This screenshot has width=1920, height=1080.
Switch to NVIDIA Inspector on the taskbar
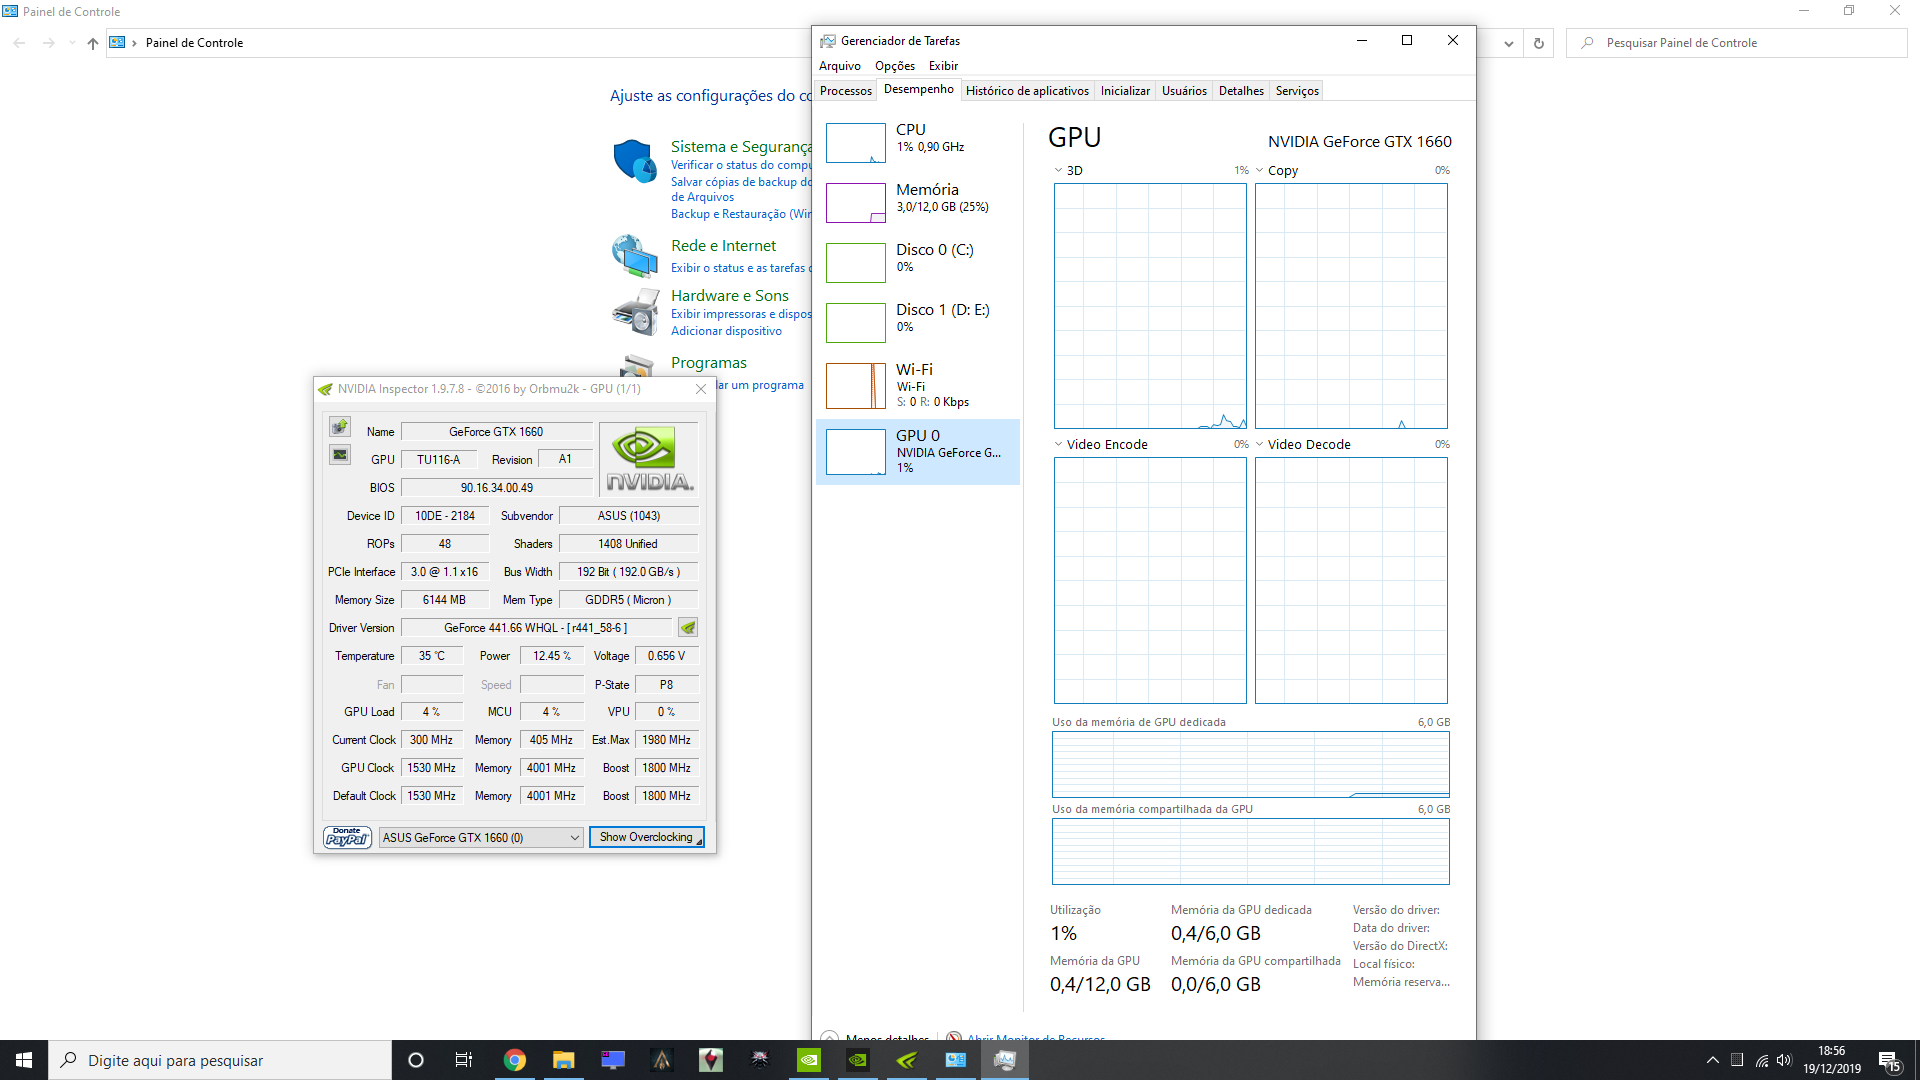point(906,1060)
